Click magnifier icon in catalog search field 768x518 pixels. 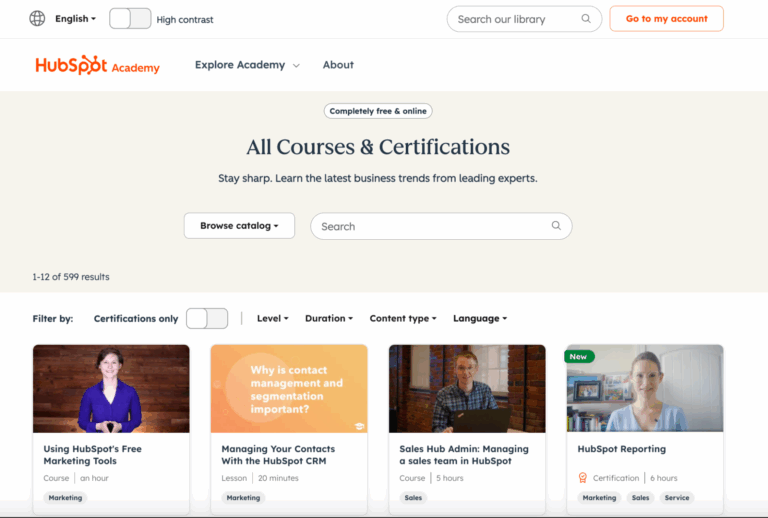click(x=556, y=226)
